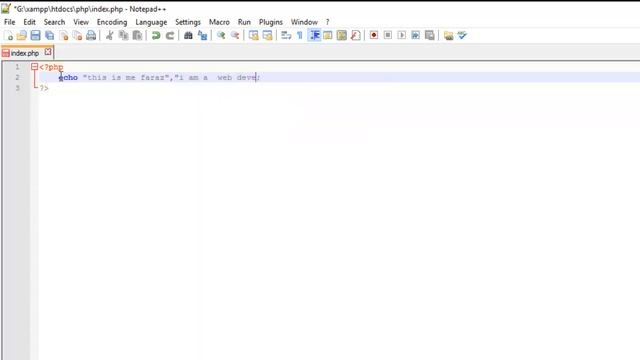Select the index.php tab

click(x=24, y=53)
